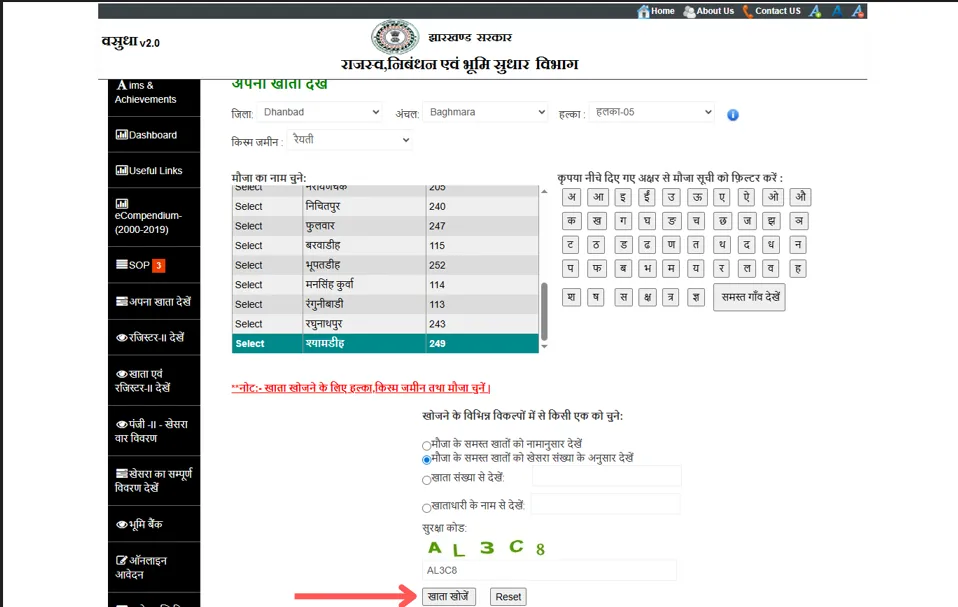Open the जिला dropdown showing Dhanbad
The image size is (958, 607).
point(320,112)
